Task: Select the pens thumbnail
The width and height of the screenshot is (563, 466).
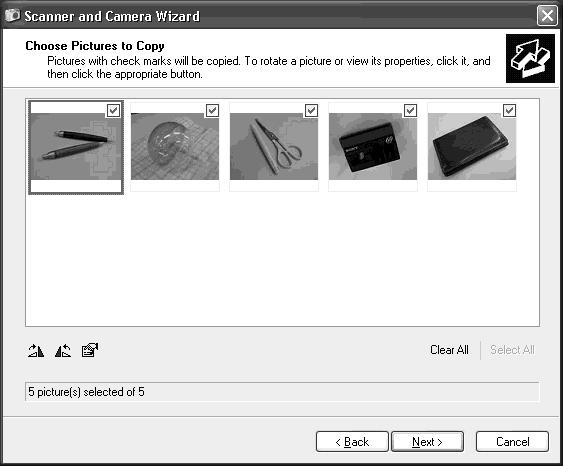Action: coord(76,146)
